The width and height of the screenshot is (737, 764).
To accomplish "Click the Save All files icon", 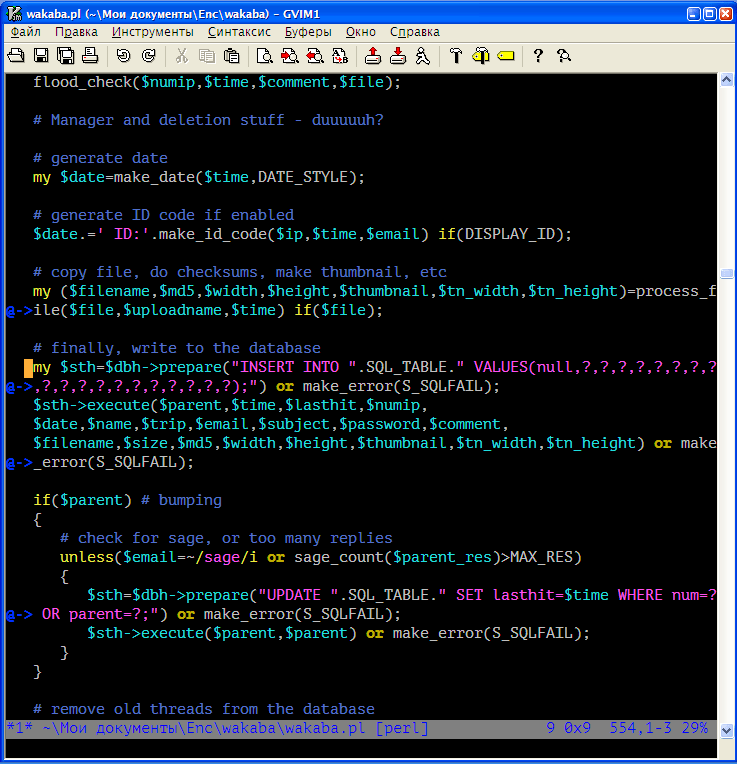I will point(66,56).
